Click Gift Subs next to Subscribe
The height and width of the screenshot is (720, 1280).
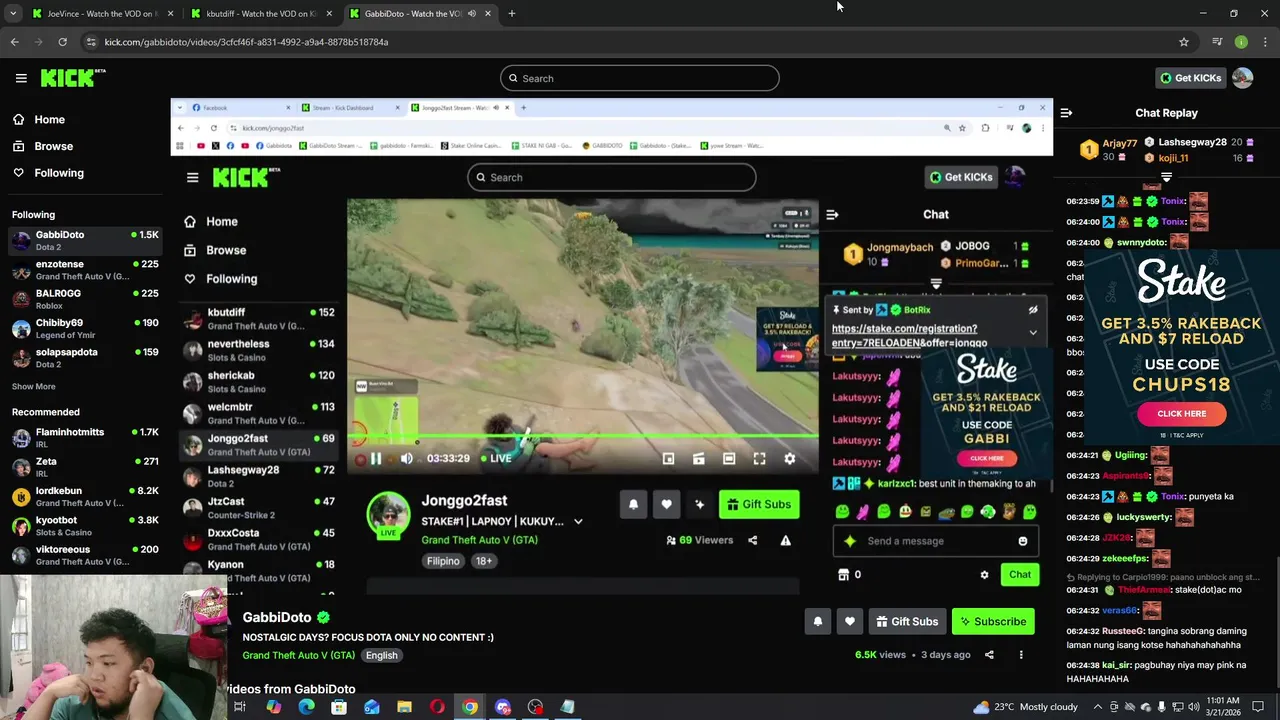(x=907, y=621)
